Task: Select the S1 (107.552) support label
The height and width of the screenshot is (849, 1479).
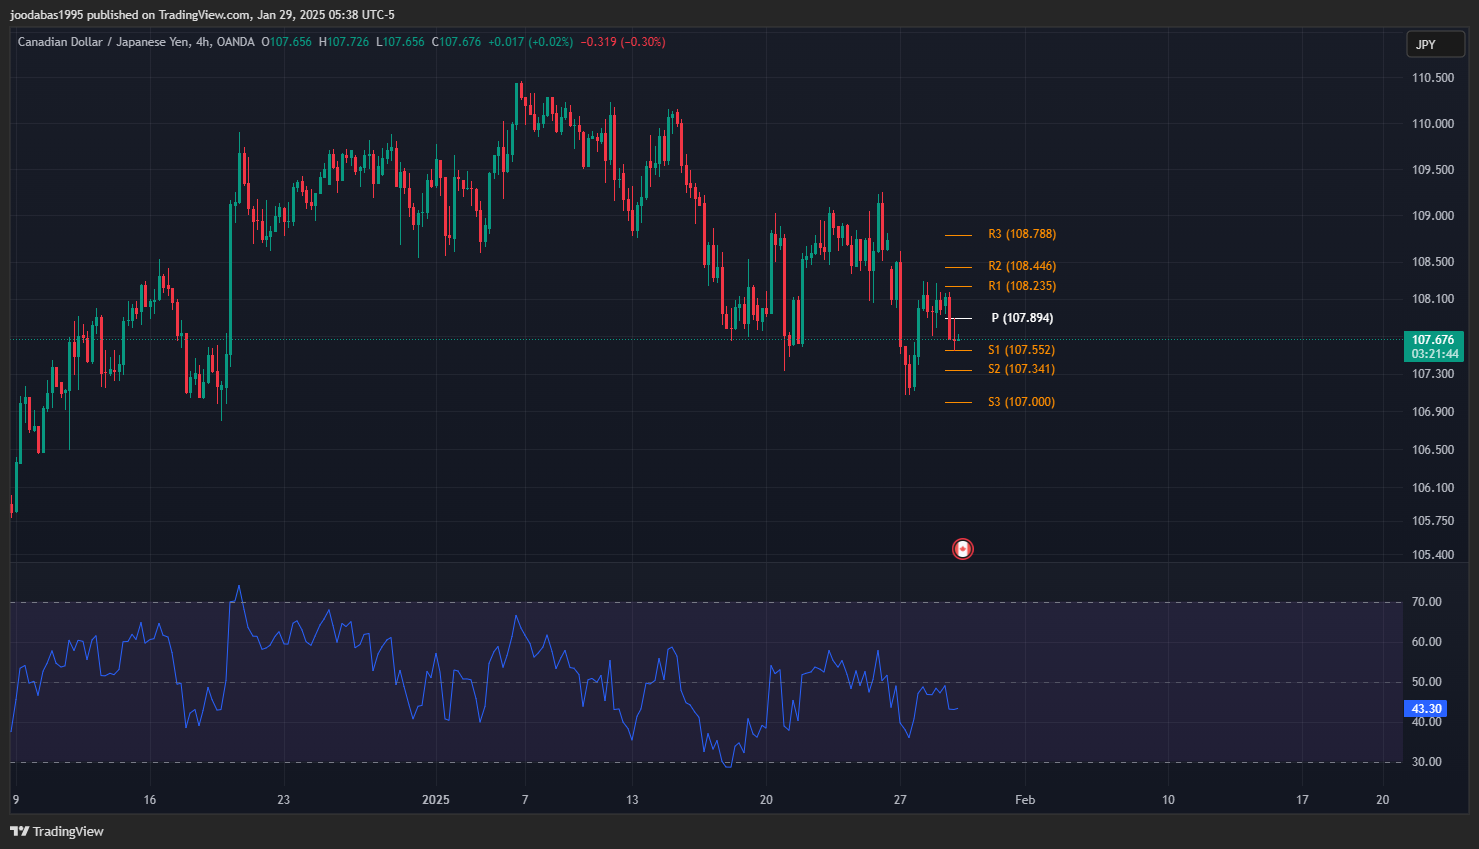Action: 1021,350
